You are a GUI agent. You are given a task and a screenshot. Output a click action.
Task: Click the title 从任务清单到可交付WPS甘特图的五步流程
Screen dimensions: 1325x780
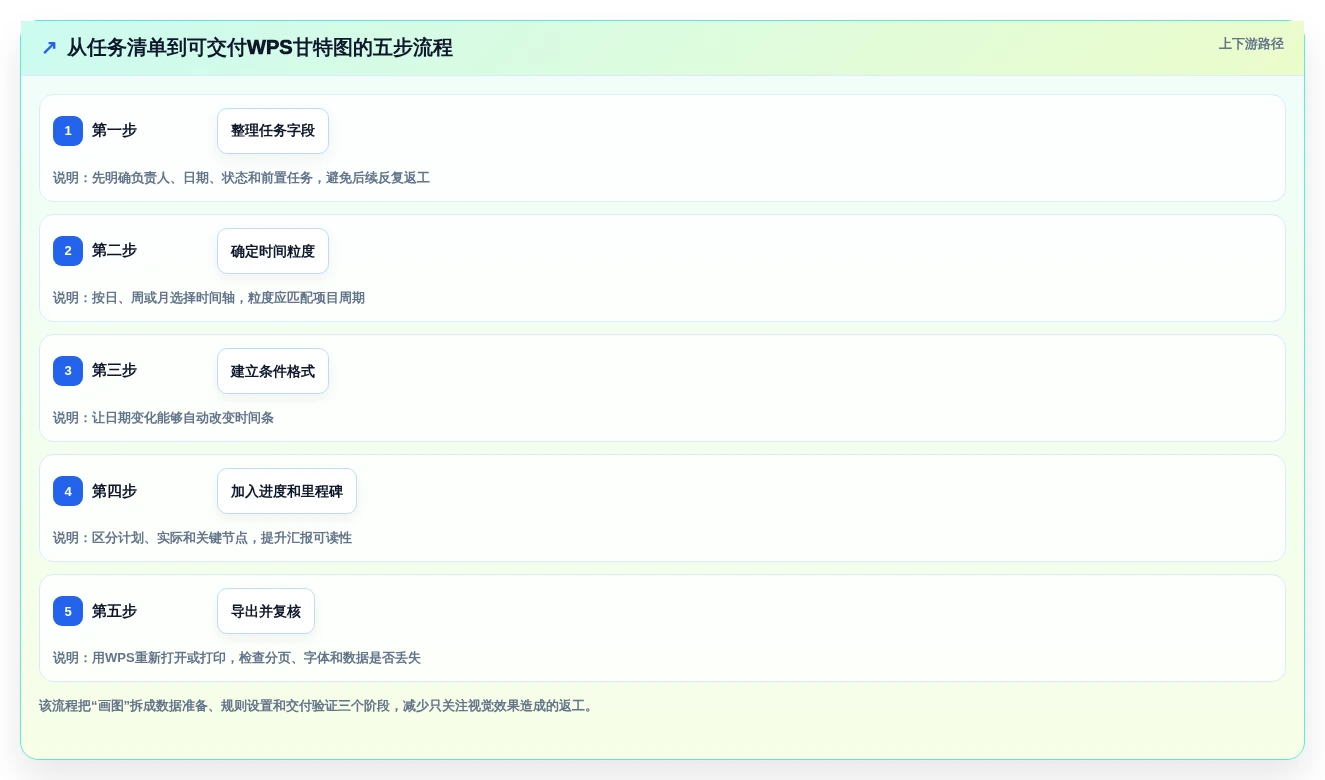(x=260, y=47)
